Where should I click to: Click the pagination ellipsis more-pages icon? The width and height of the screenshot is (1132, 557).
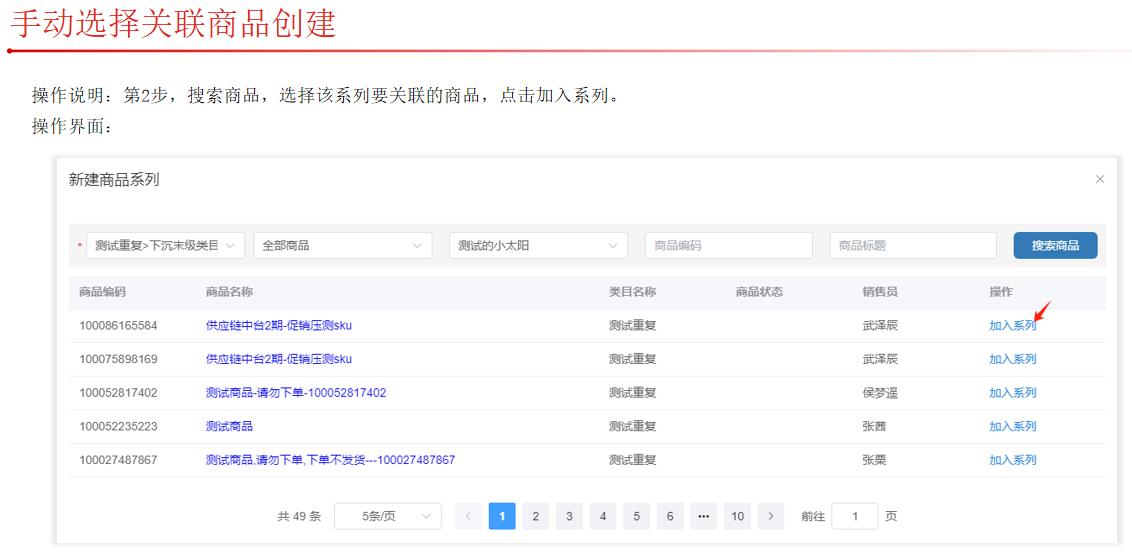(703, 516)
